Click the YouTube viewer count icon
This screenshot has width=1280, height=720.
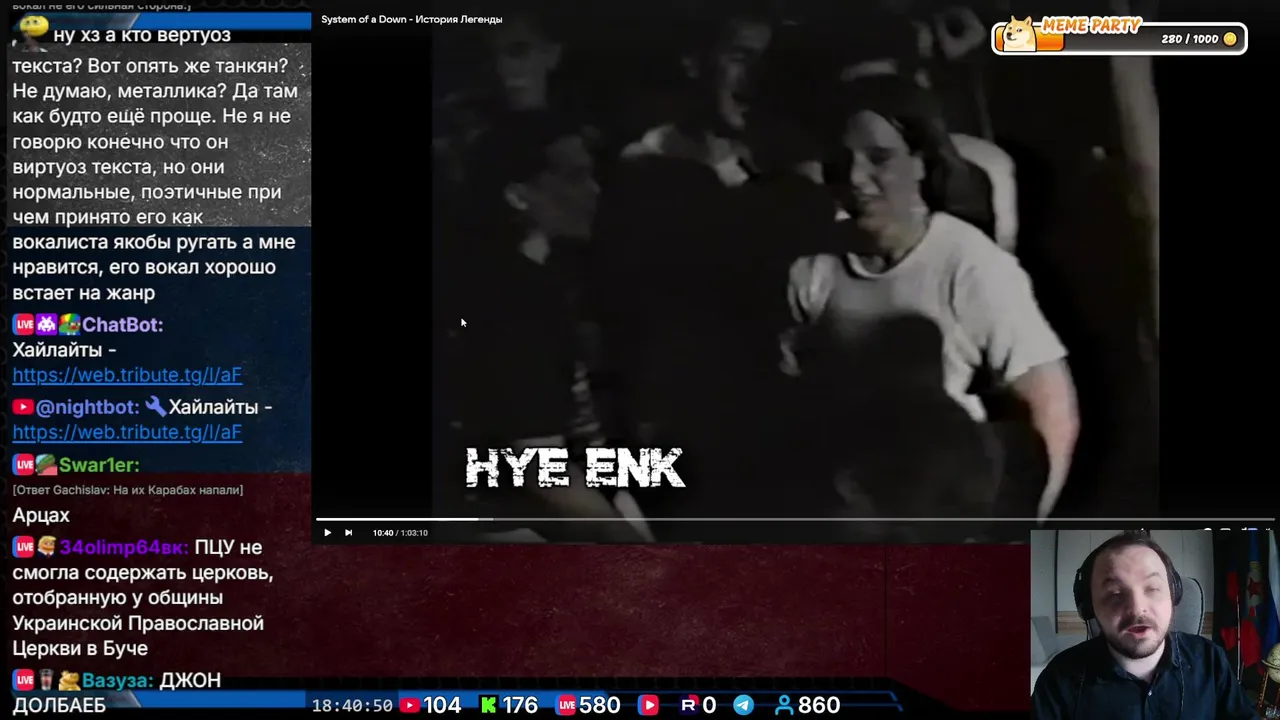pyautogui.click(x=409, y=705)
